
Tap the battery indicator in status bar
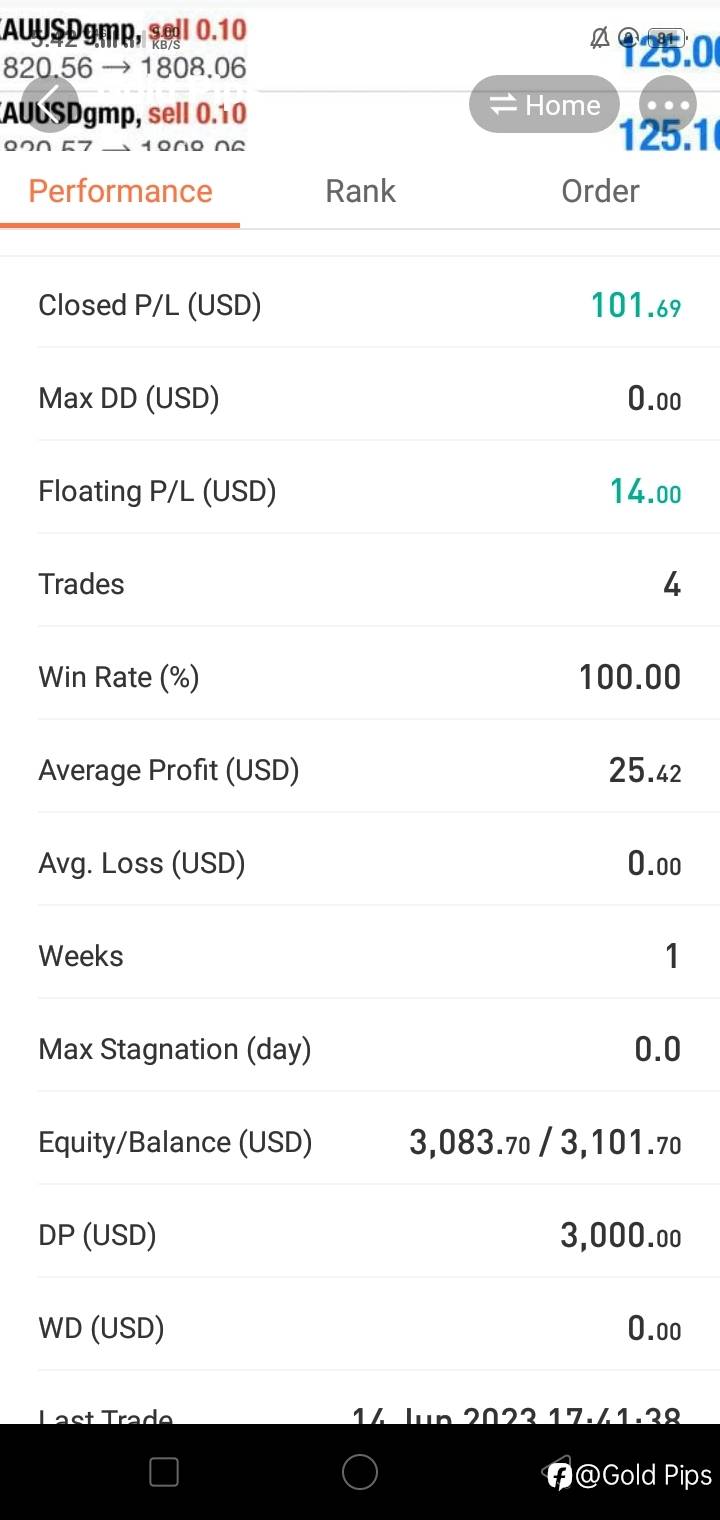pyautogui.click(x=666, y=38)
